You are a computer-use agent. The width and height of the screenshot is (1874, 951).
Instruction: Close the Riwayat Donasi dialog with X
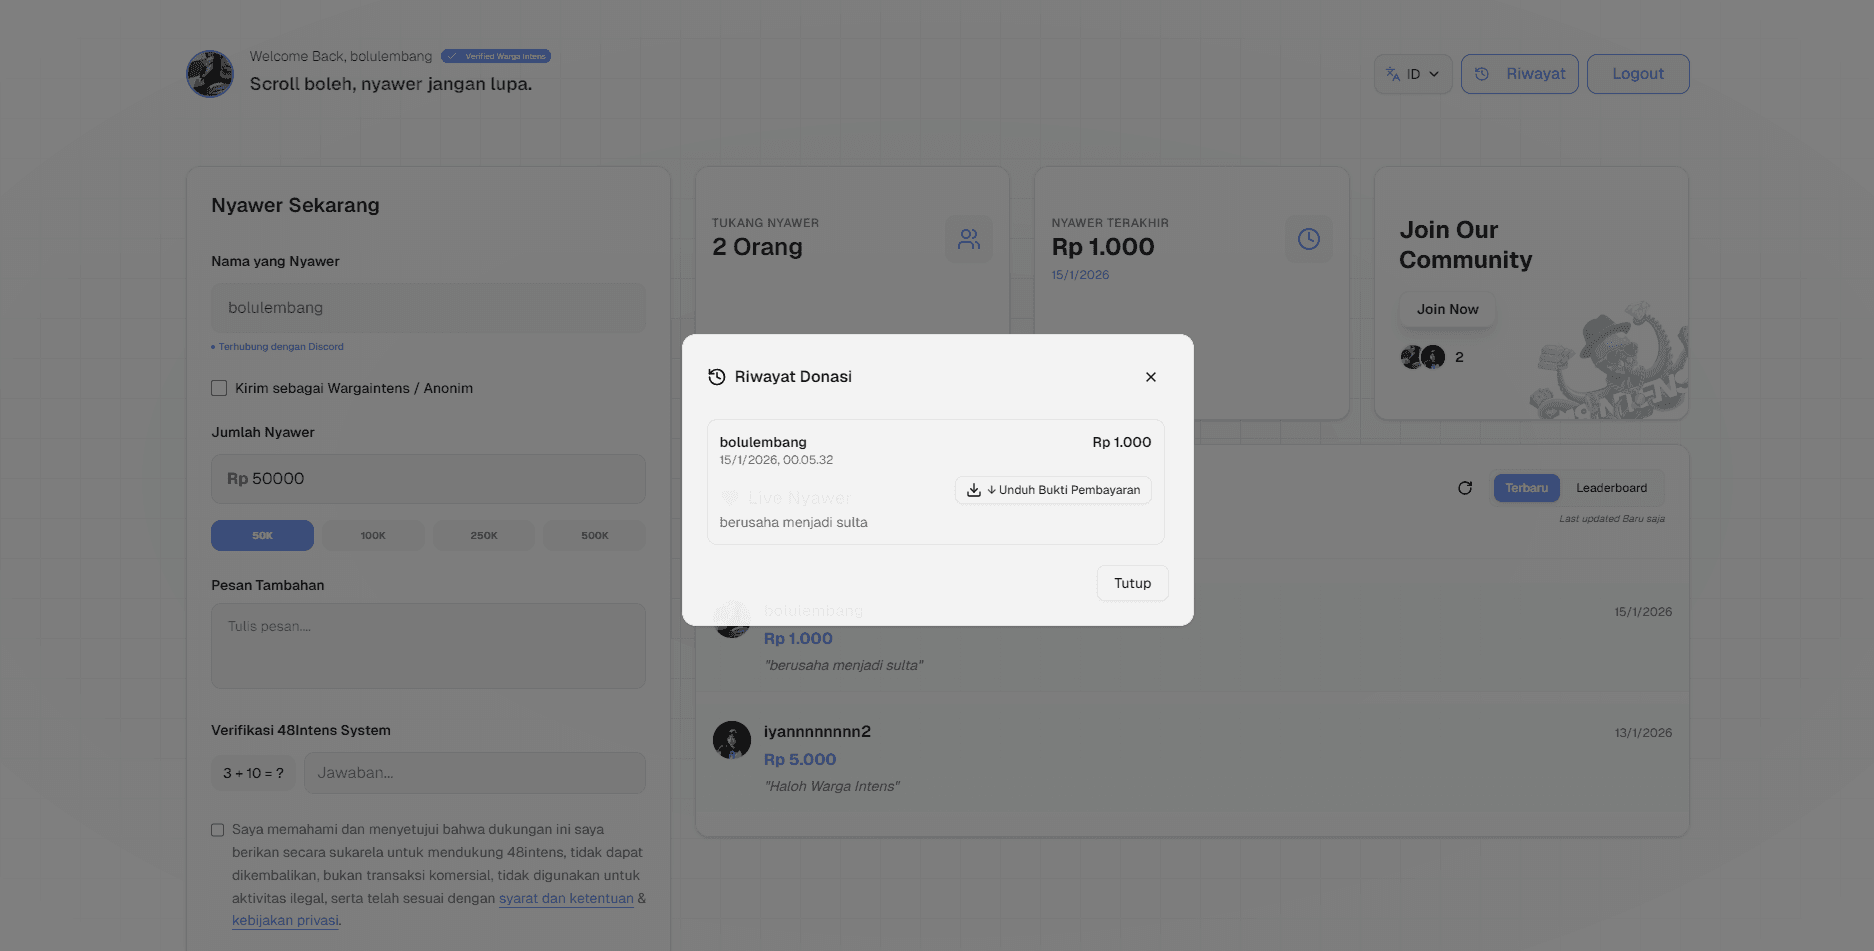click(x=1150, y=377)
